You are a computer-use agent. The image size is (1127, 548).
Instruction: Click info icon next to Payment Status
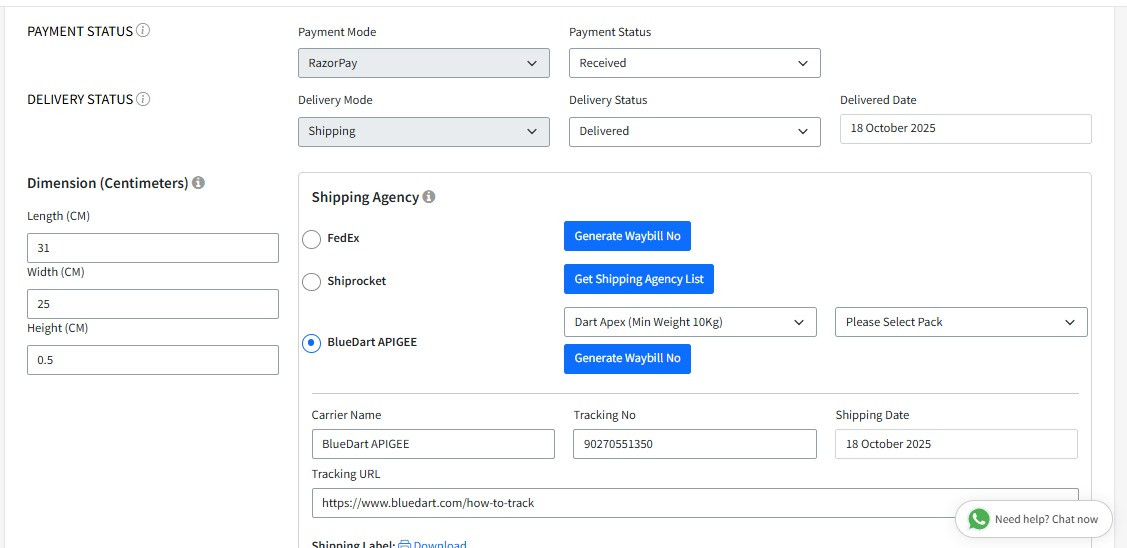[143, 31]
